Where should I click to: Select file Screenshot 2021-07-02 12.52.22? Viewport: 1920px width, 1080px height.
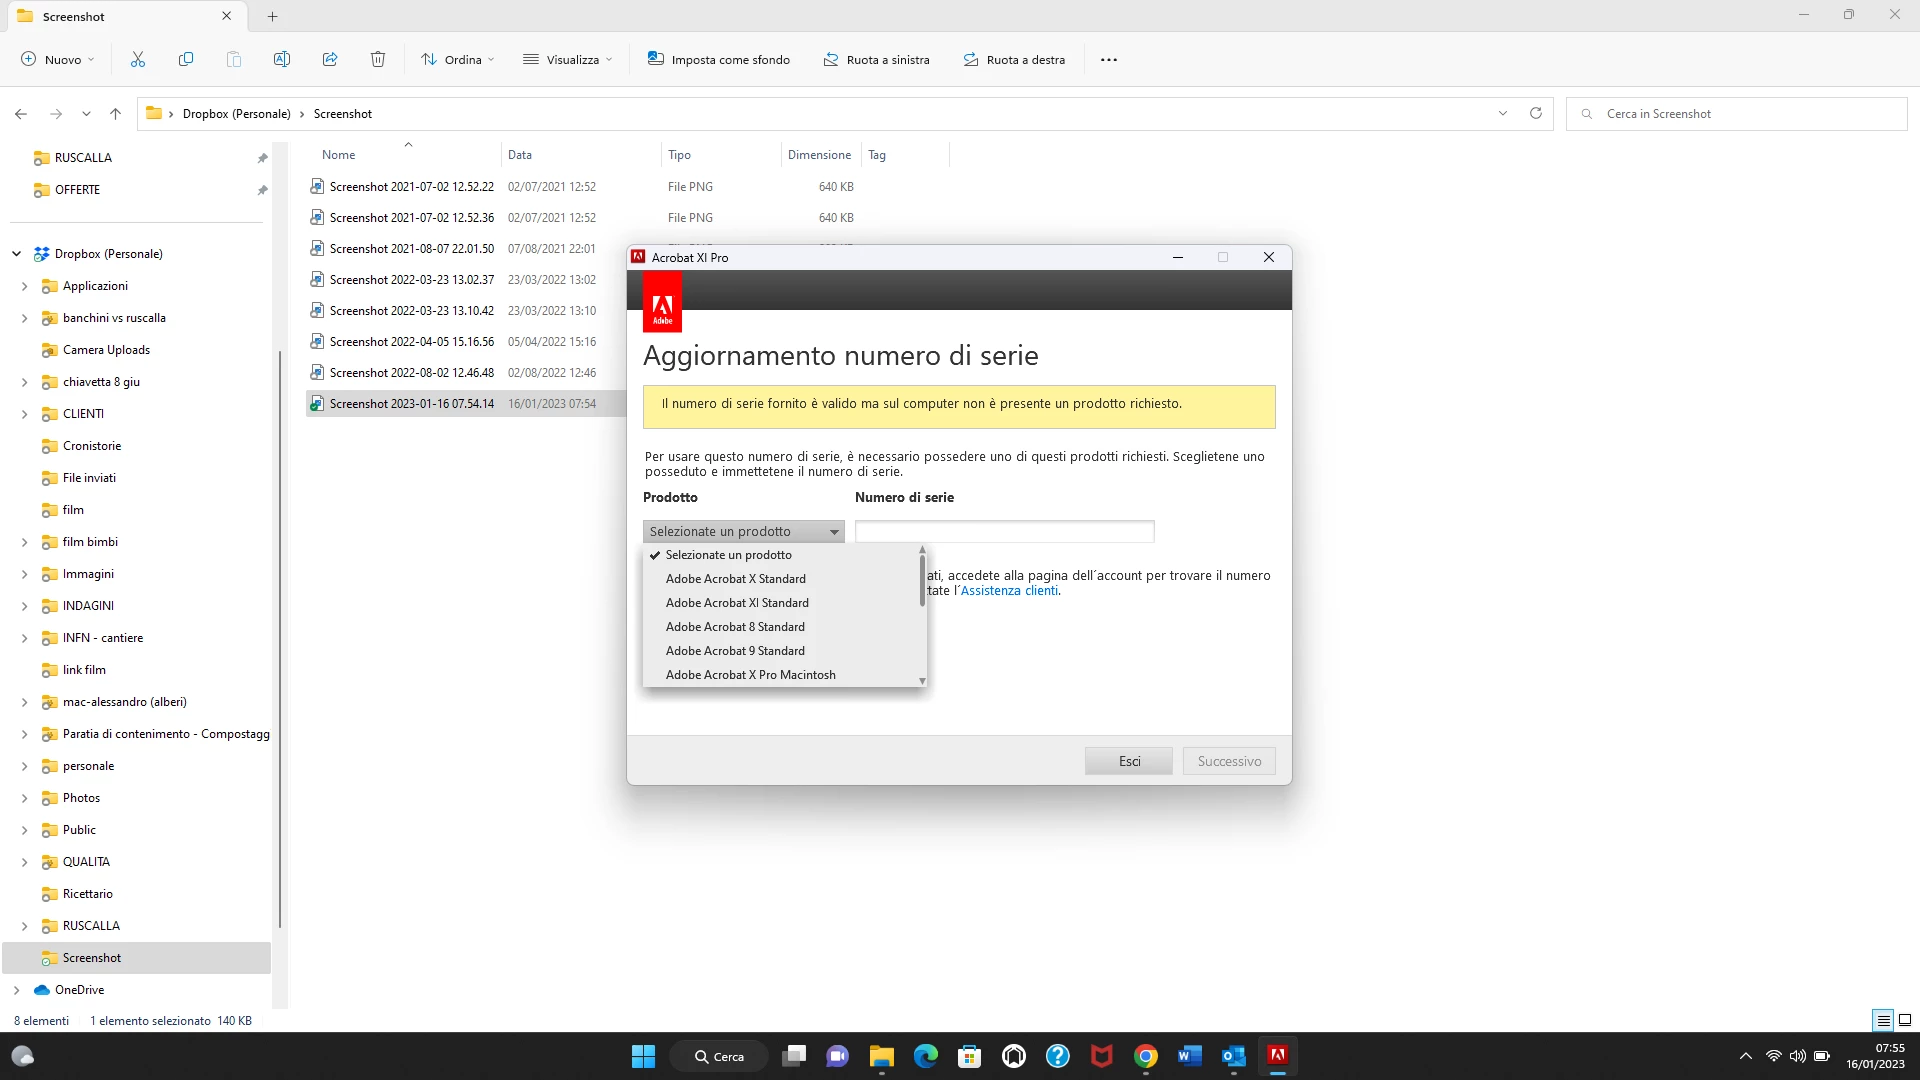coord(412,187)
